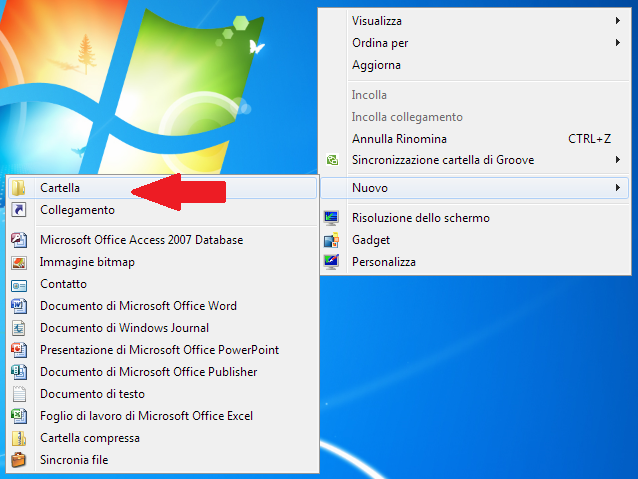
Task: Click the Personalizza monitor icon
Action: [x=331, y=262]
